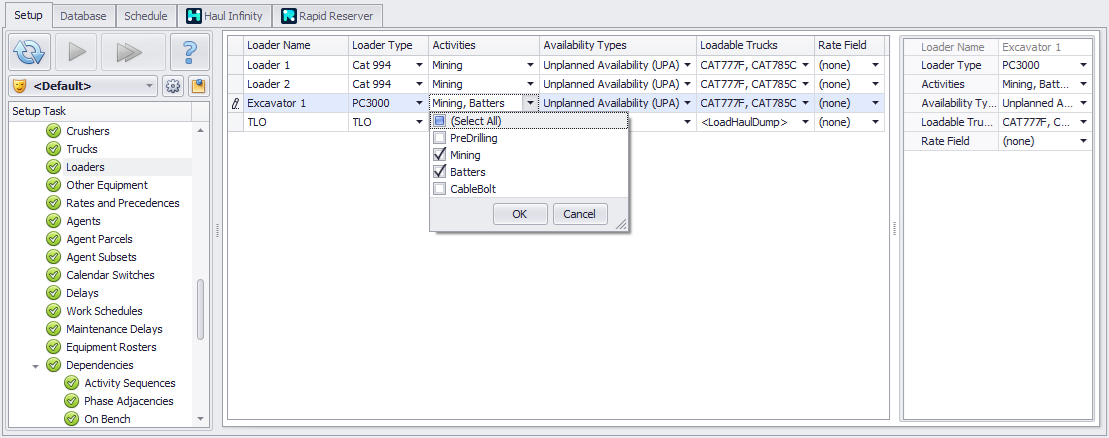This screenshot has height=438, width=1109.
Task: Click the yellow clipboard icon beside the gear
Action: [x=197, y=86]
